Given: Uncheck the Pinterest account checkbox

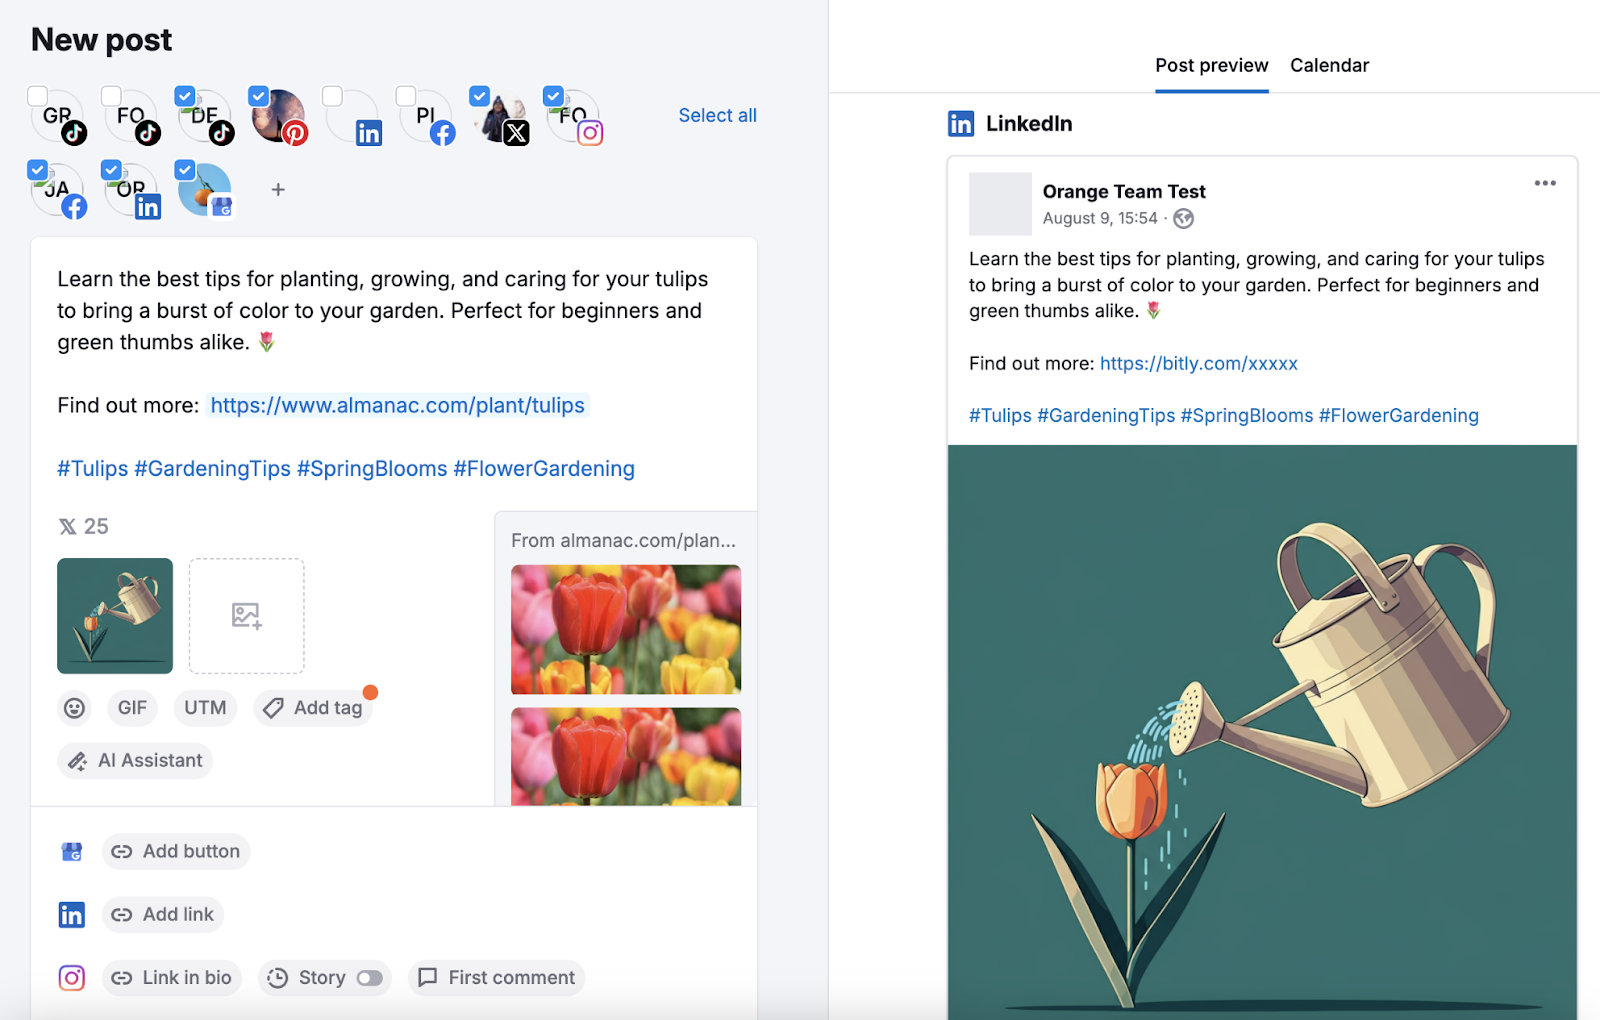Looking at the screenshot, I should click(258, 96).
